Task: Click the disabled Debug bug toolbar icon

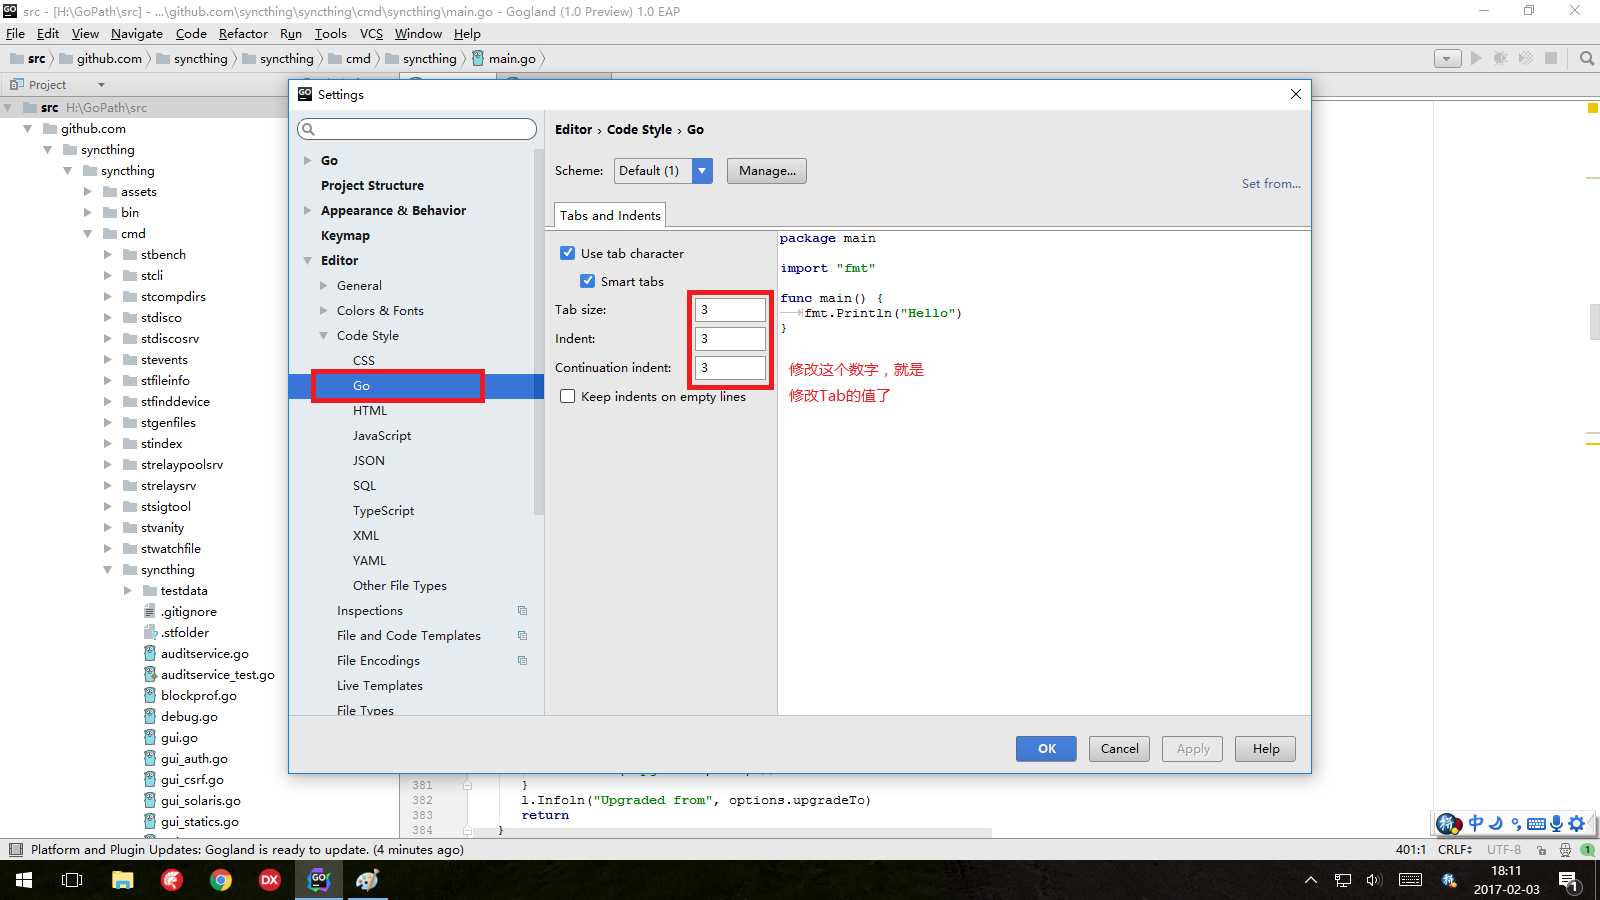Action: pos(1501,58)
